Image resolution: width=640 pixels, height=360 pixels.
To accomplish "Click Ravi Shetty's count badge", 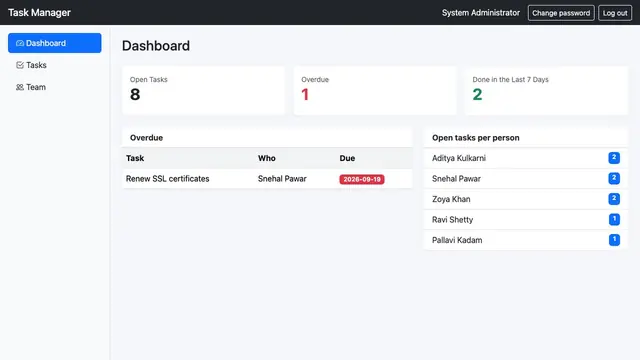I will (x=614, y=219).
